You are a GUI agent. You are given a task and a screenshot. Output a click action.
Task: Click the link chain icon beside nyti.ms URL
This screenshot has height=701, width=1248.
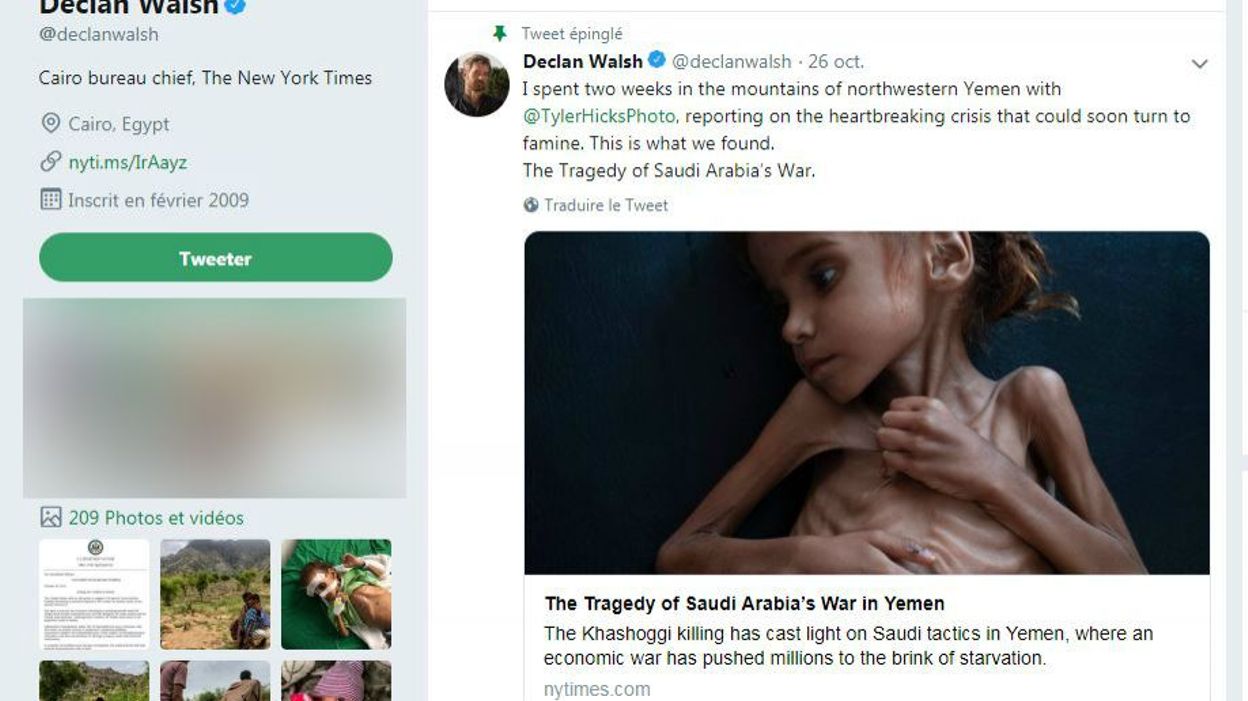(51, 162)
